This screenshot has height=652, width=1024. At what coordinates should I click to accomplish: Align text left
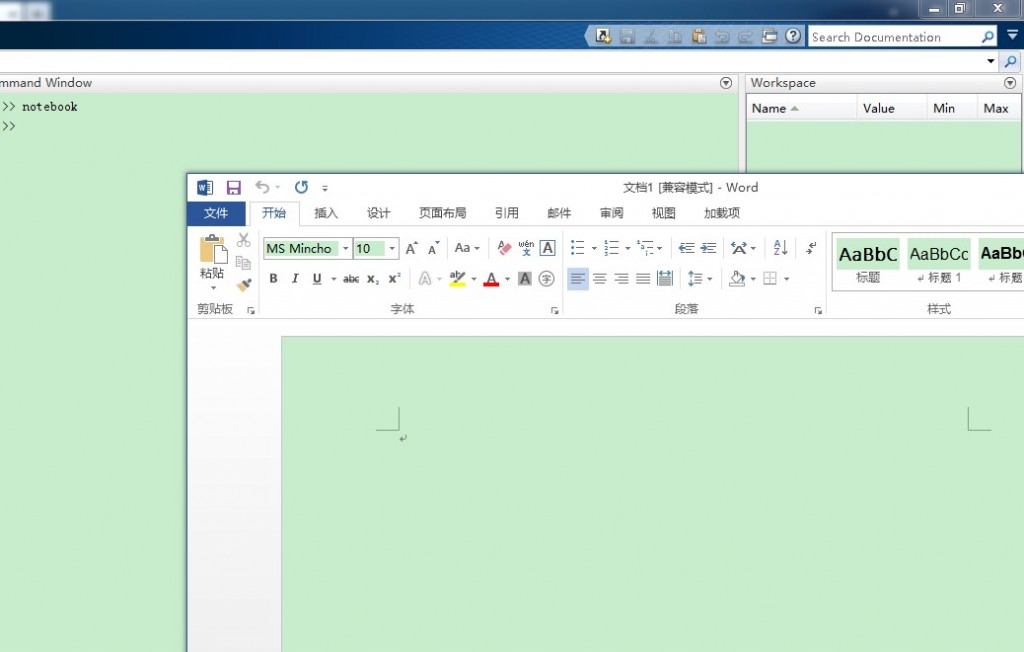(577, 279)
